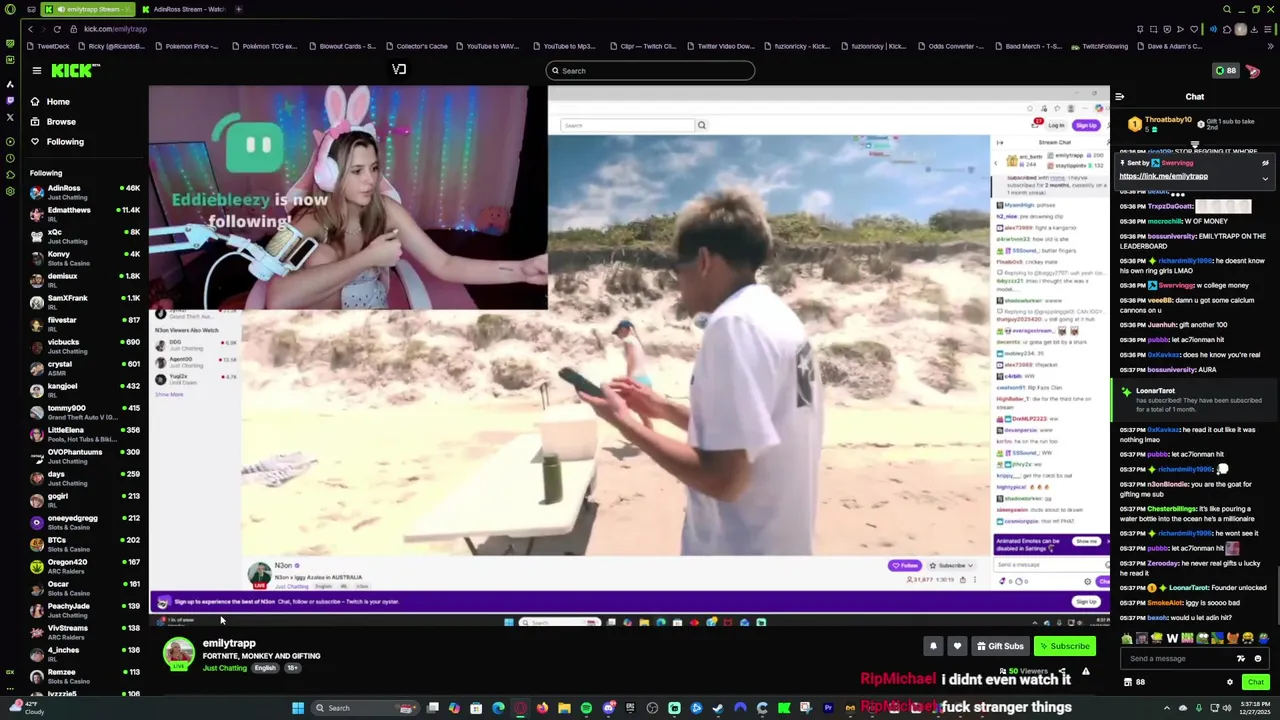Open the user profile avatar in the header

[x=1253, y=71]
